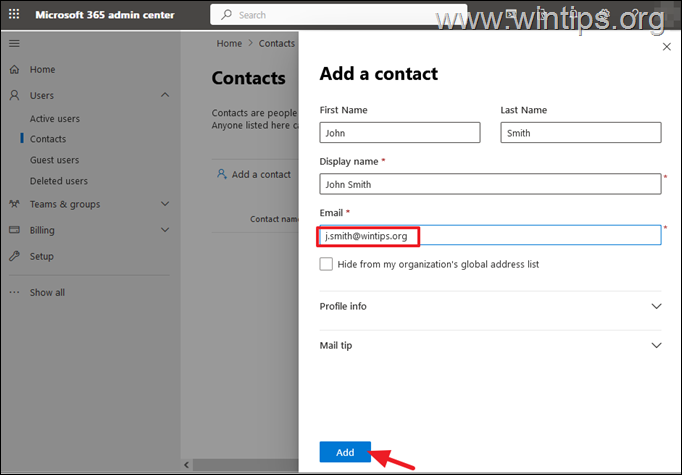Click the top Search box
Screen dimensions: 682x475
(x=338, y=15)
